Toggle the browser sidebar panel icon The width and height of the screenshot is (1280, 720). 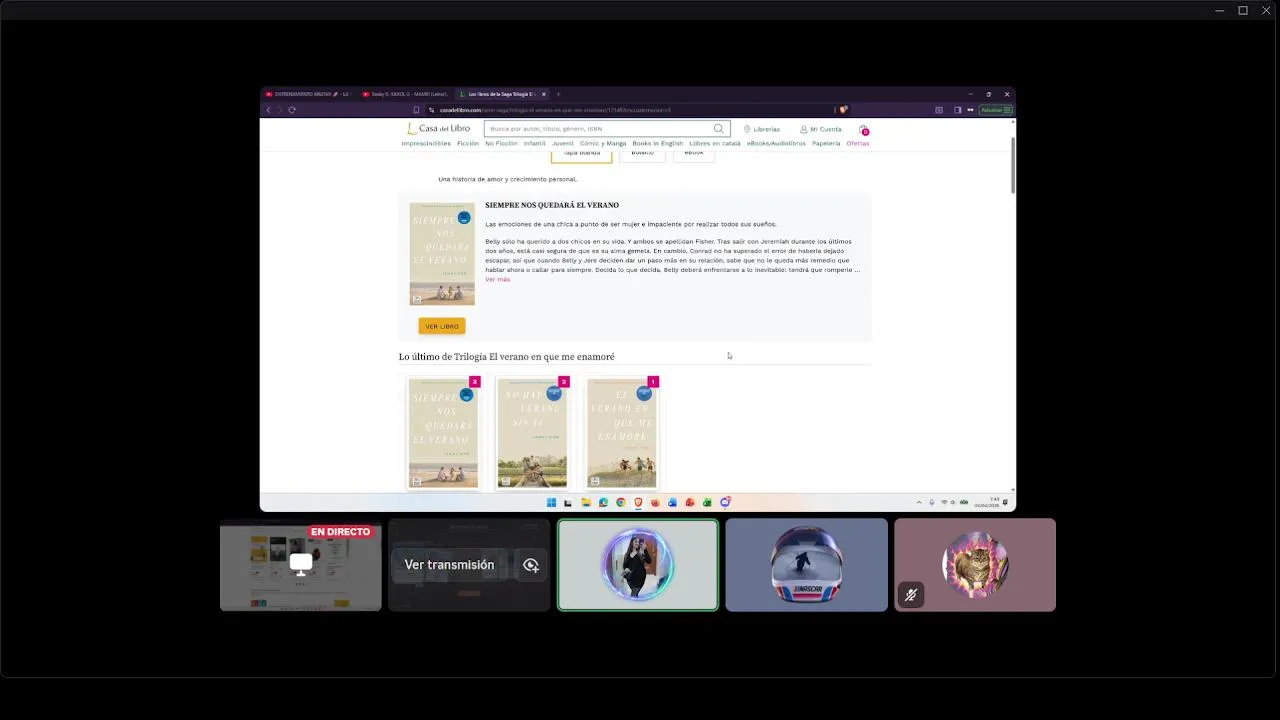coord(957,110)
